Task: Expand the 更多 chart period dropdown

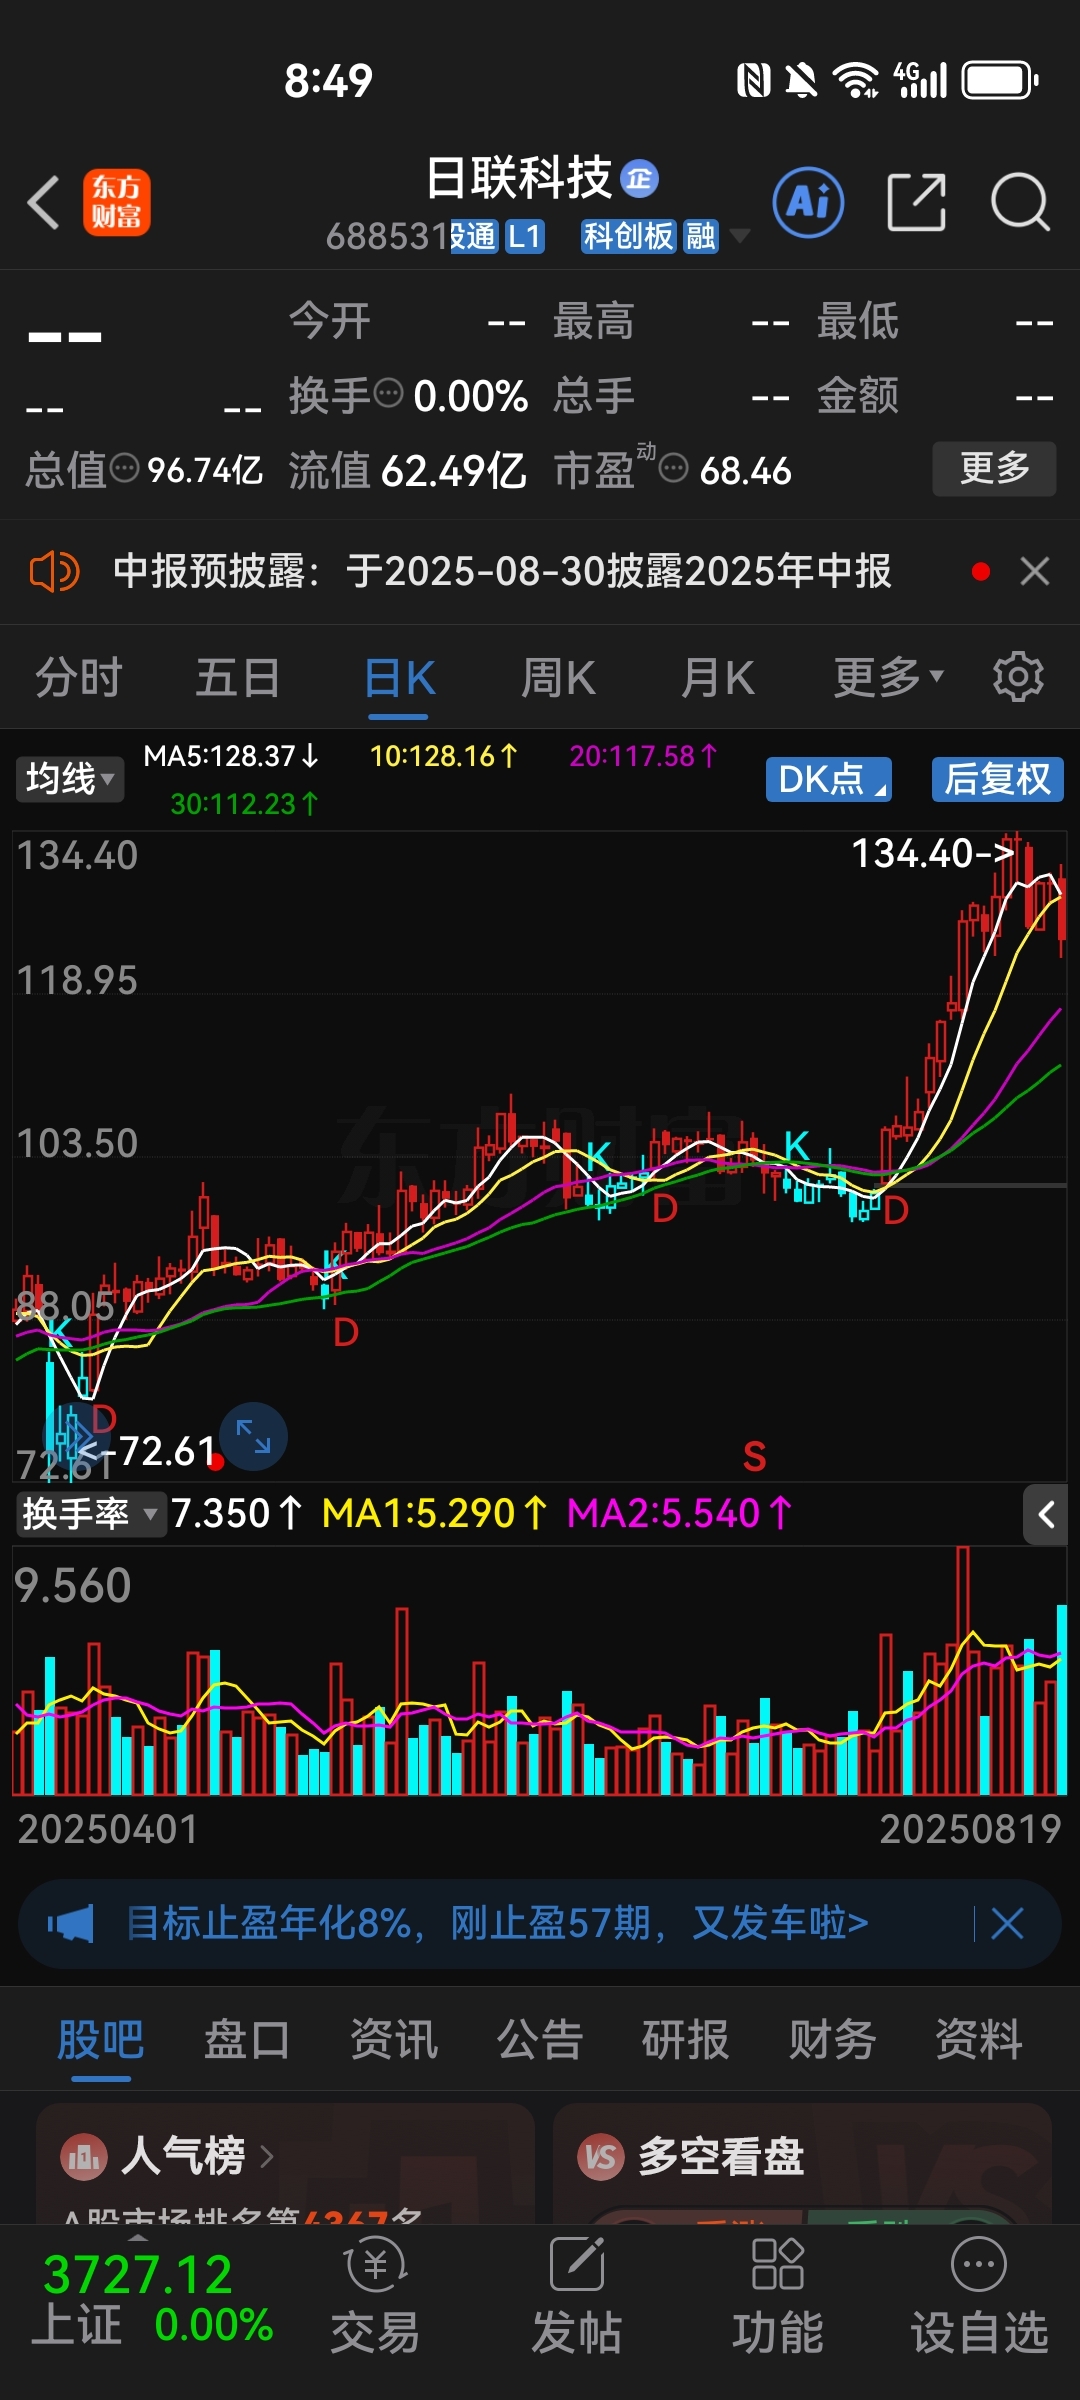Action: point(888,677)
